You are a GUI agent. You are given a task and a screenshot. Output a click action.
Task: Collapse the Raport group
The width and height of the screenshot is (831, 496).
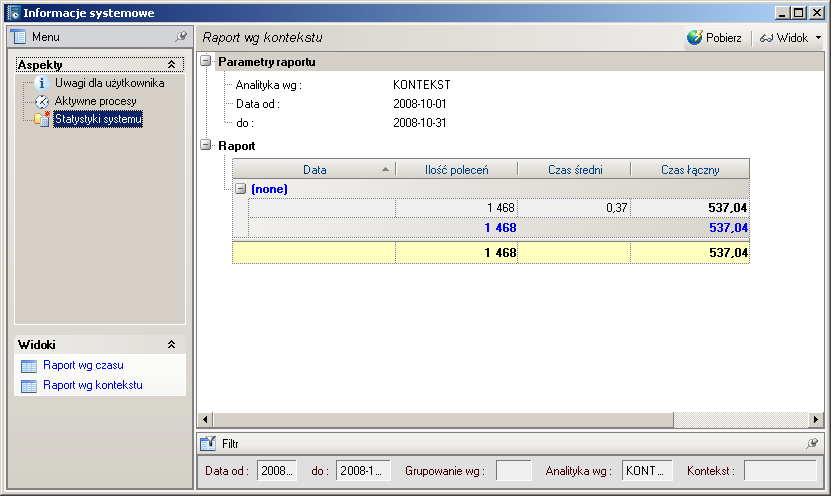(206, 145)
